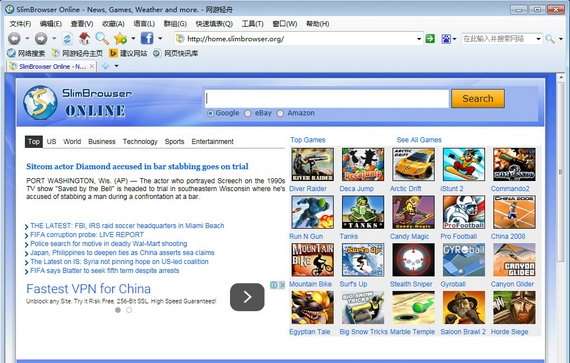Open favorites with yellow star icon
Screen dimensions: 570x363
(120, 38)
